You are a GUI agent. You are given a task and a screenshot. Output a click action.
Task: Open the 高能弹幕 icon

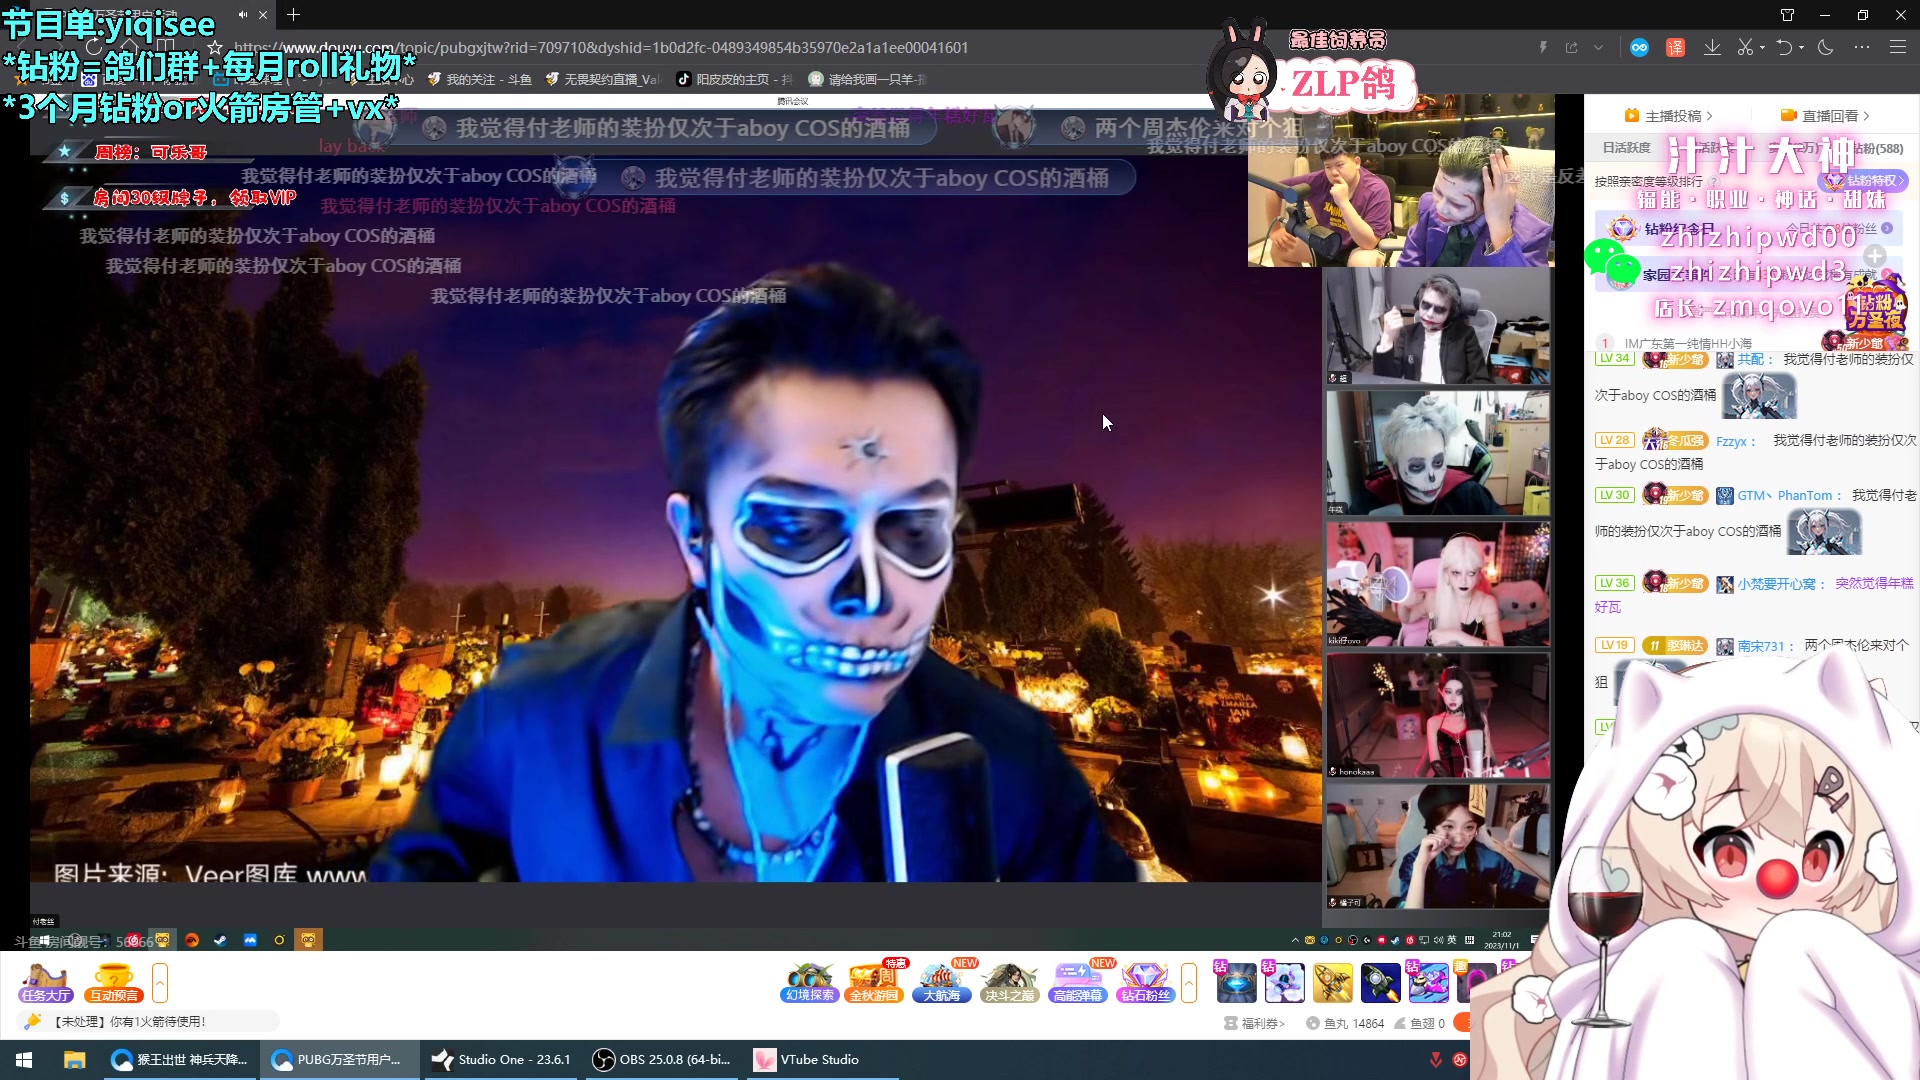click(1078, 983)
